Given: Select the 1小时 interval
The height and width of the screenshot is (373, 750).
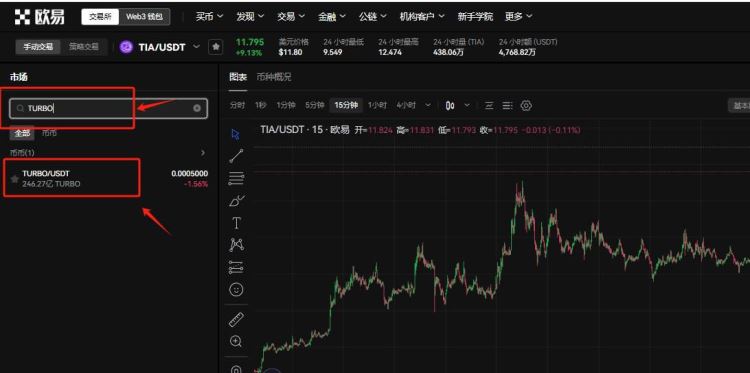Looking at the screenshot, I should pyautogui.click(x=377, y=105).
